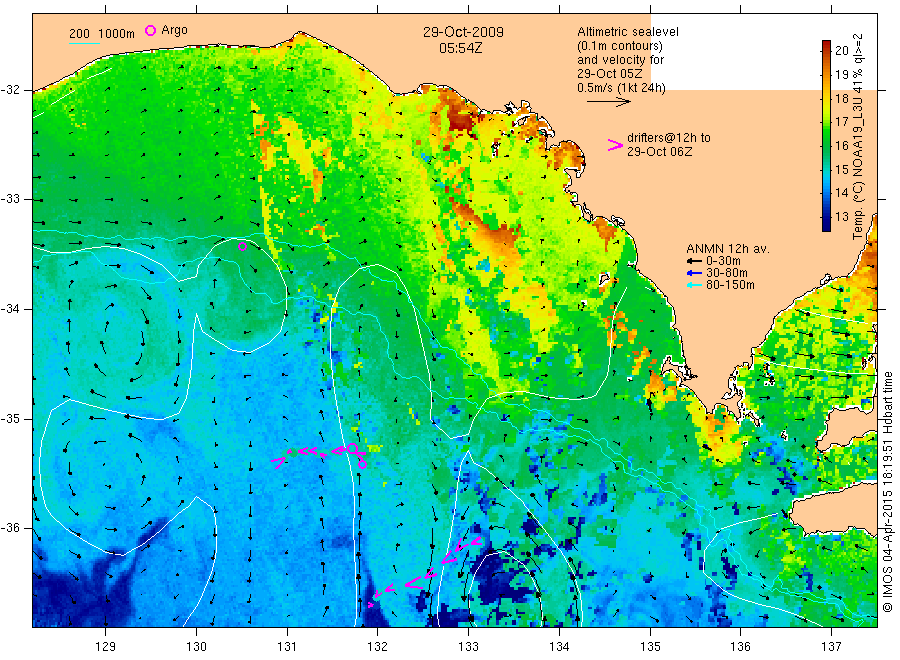Image resolution: width=900 pixels, height=660 pixels.
Task: Click the magenta drifter arrow legend symbol
Action: tap(615, 145)
